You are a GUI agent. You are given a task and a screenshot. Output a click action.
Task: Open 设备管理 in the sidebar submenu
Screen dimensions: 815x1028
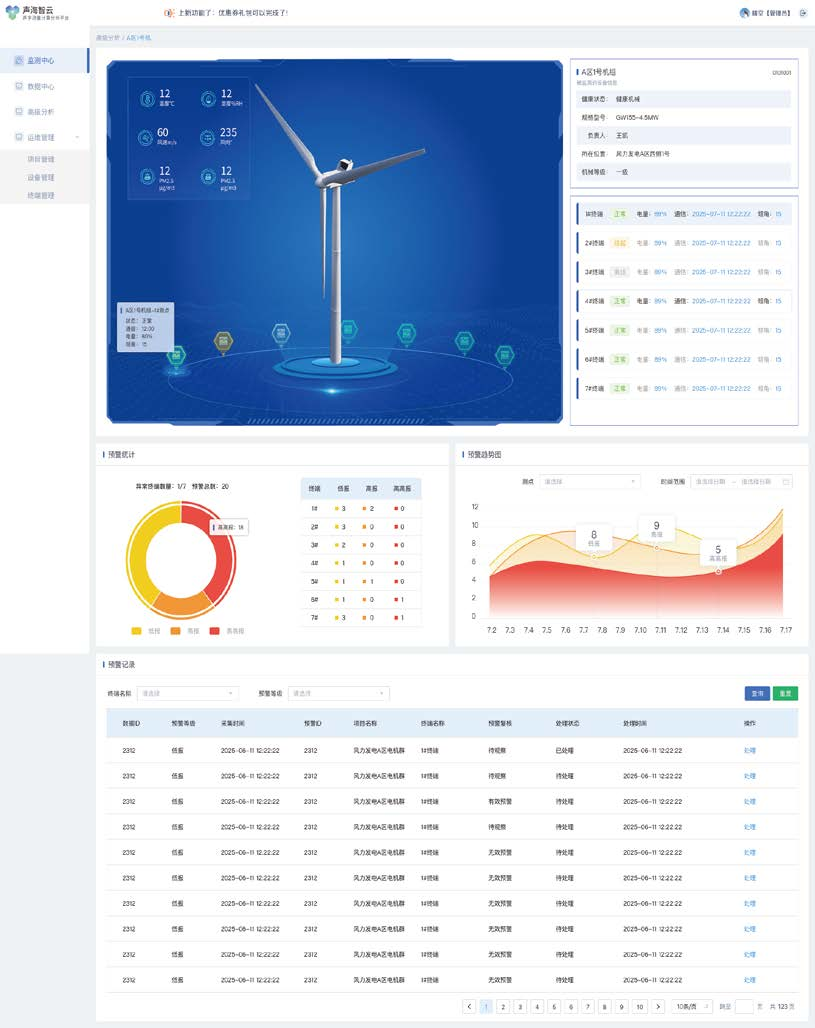click(41, 177)
